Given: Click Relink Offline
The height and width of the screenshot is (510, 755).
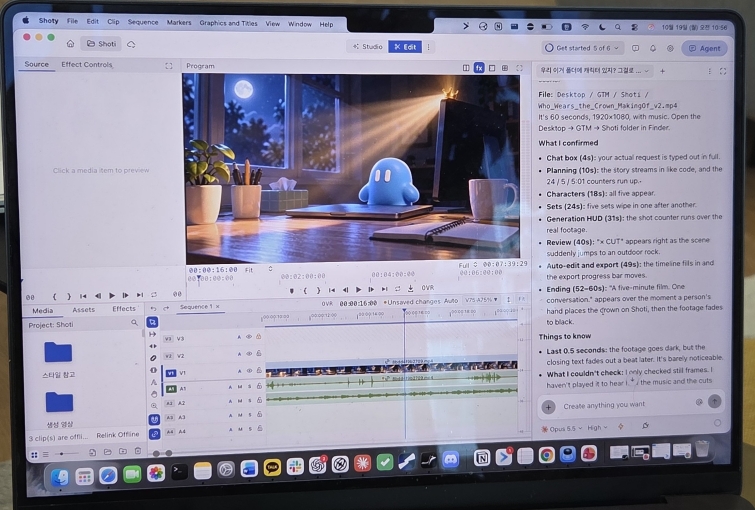Looking at the screenshot, I should pos(117,435).
